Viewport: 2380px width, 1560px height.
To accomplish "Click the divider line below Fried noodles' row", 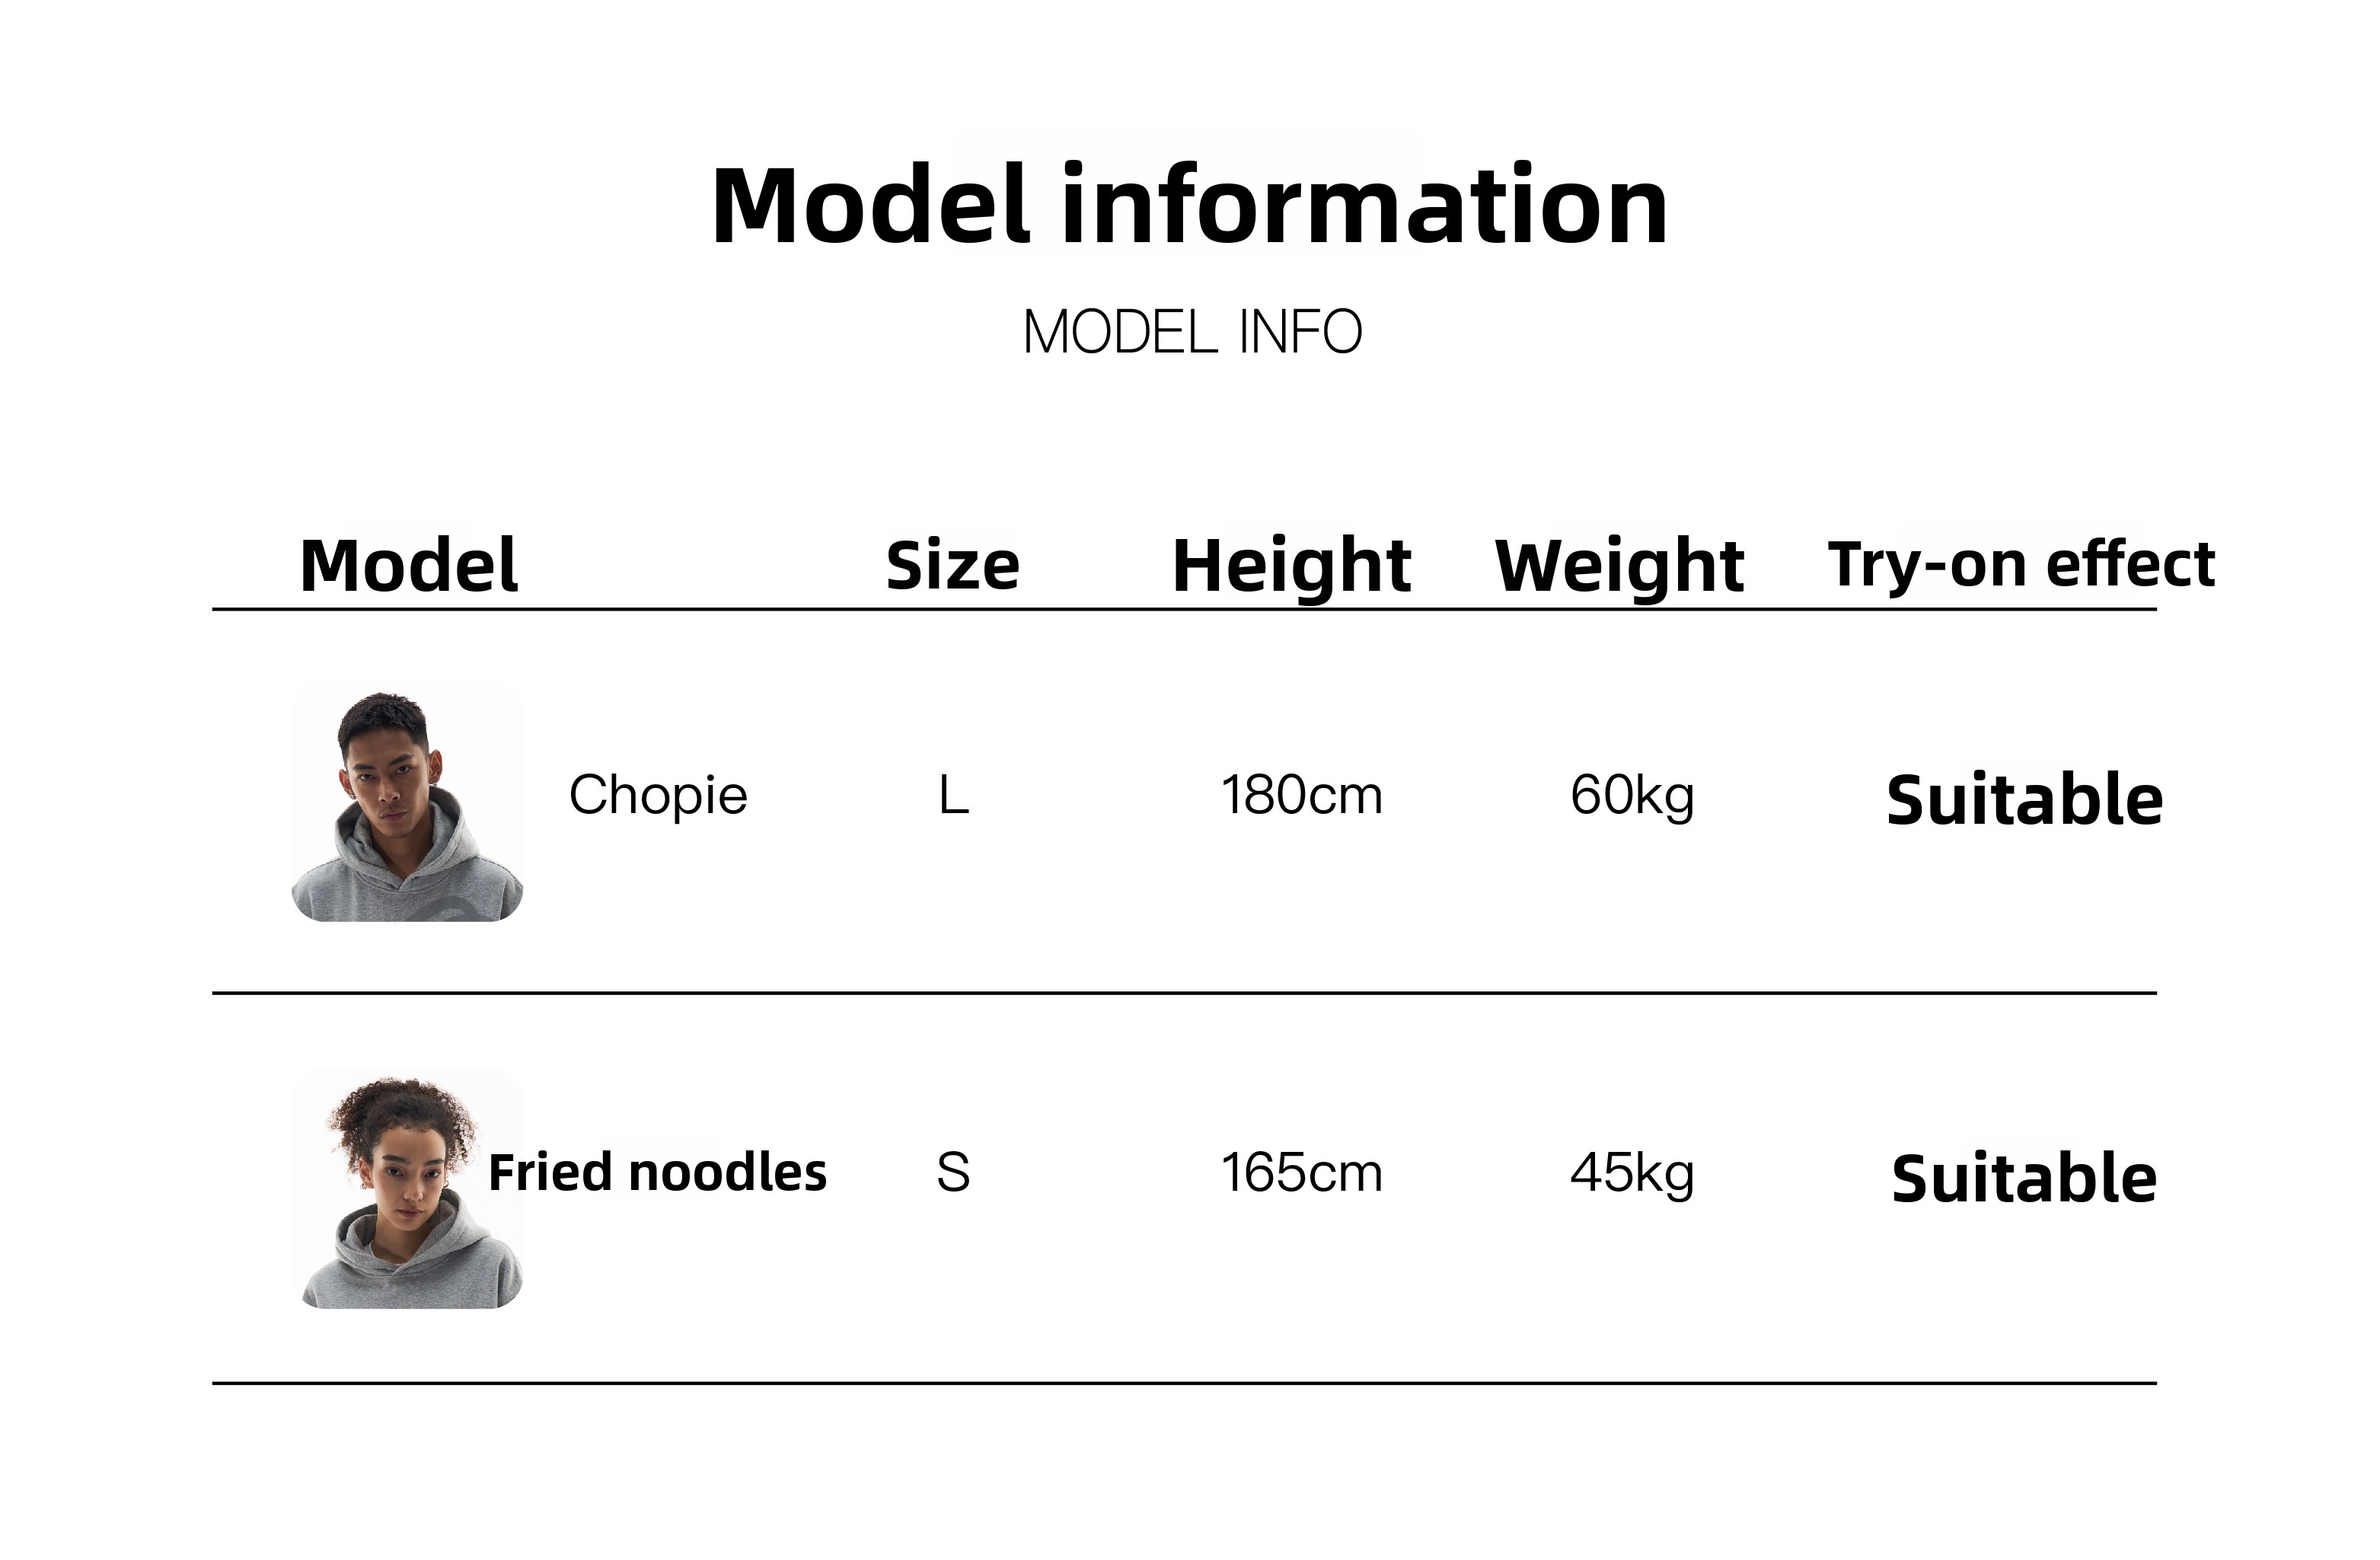I will coord(1184,1383).
